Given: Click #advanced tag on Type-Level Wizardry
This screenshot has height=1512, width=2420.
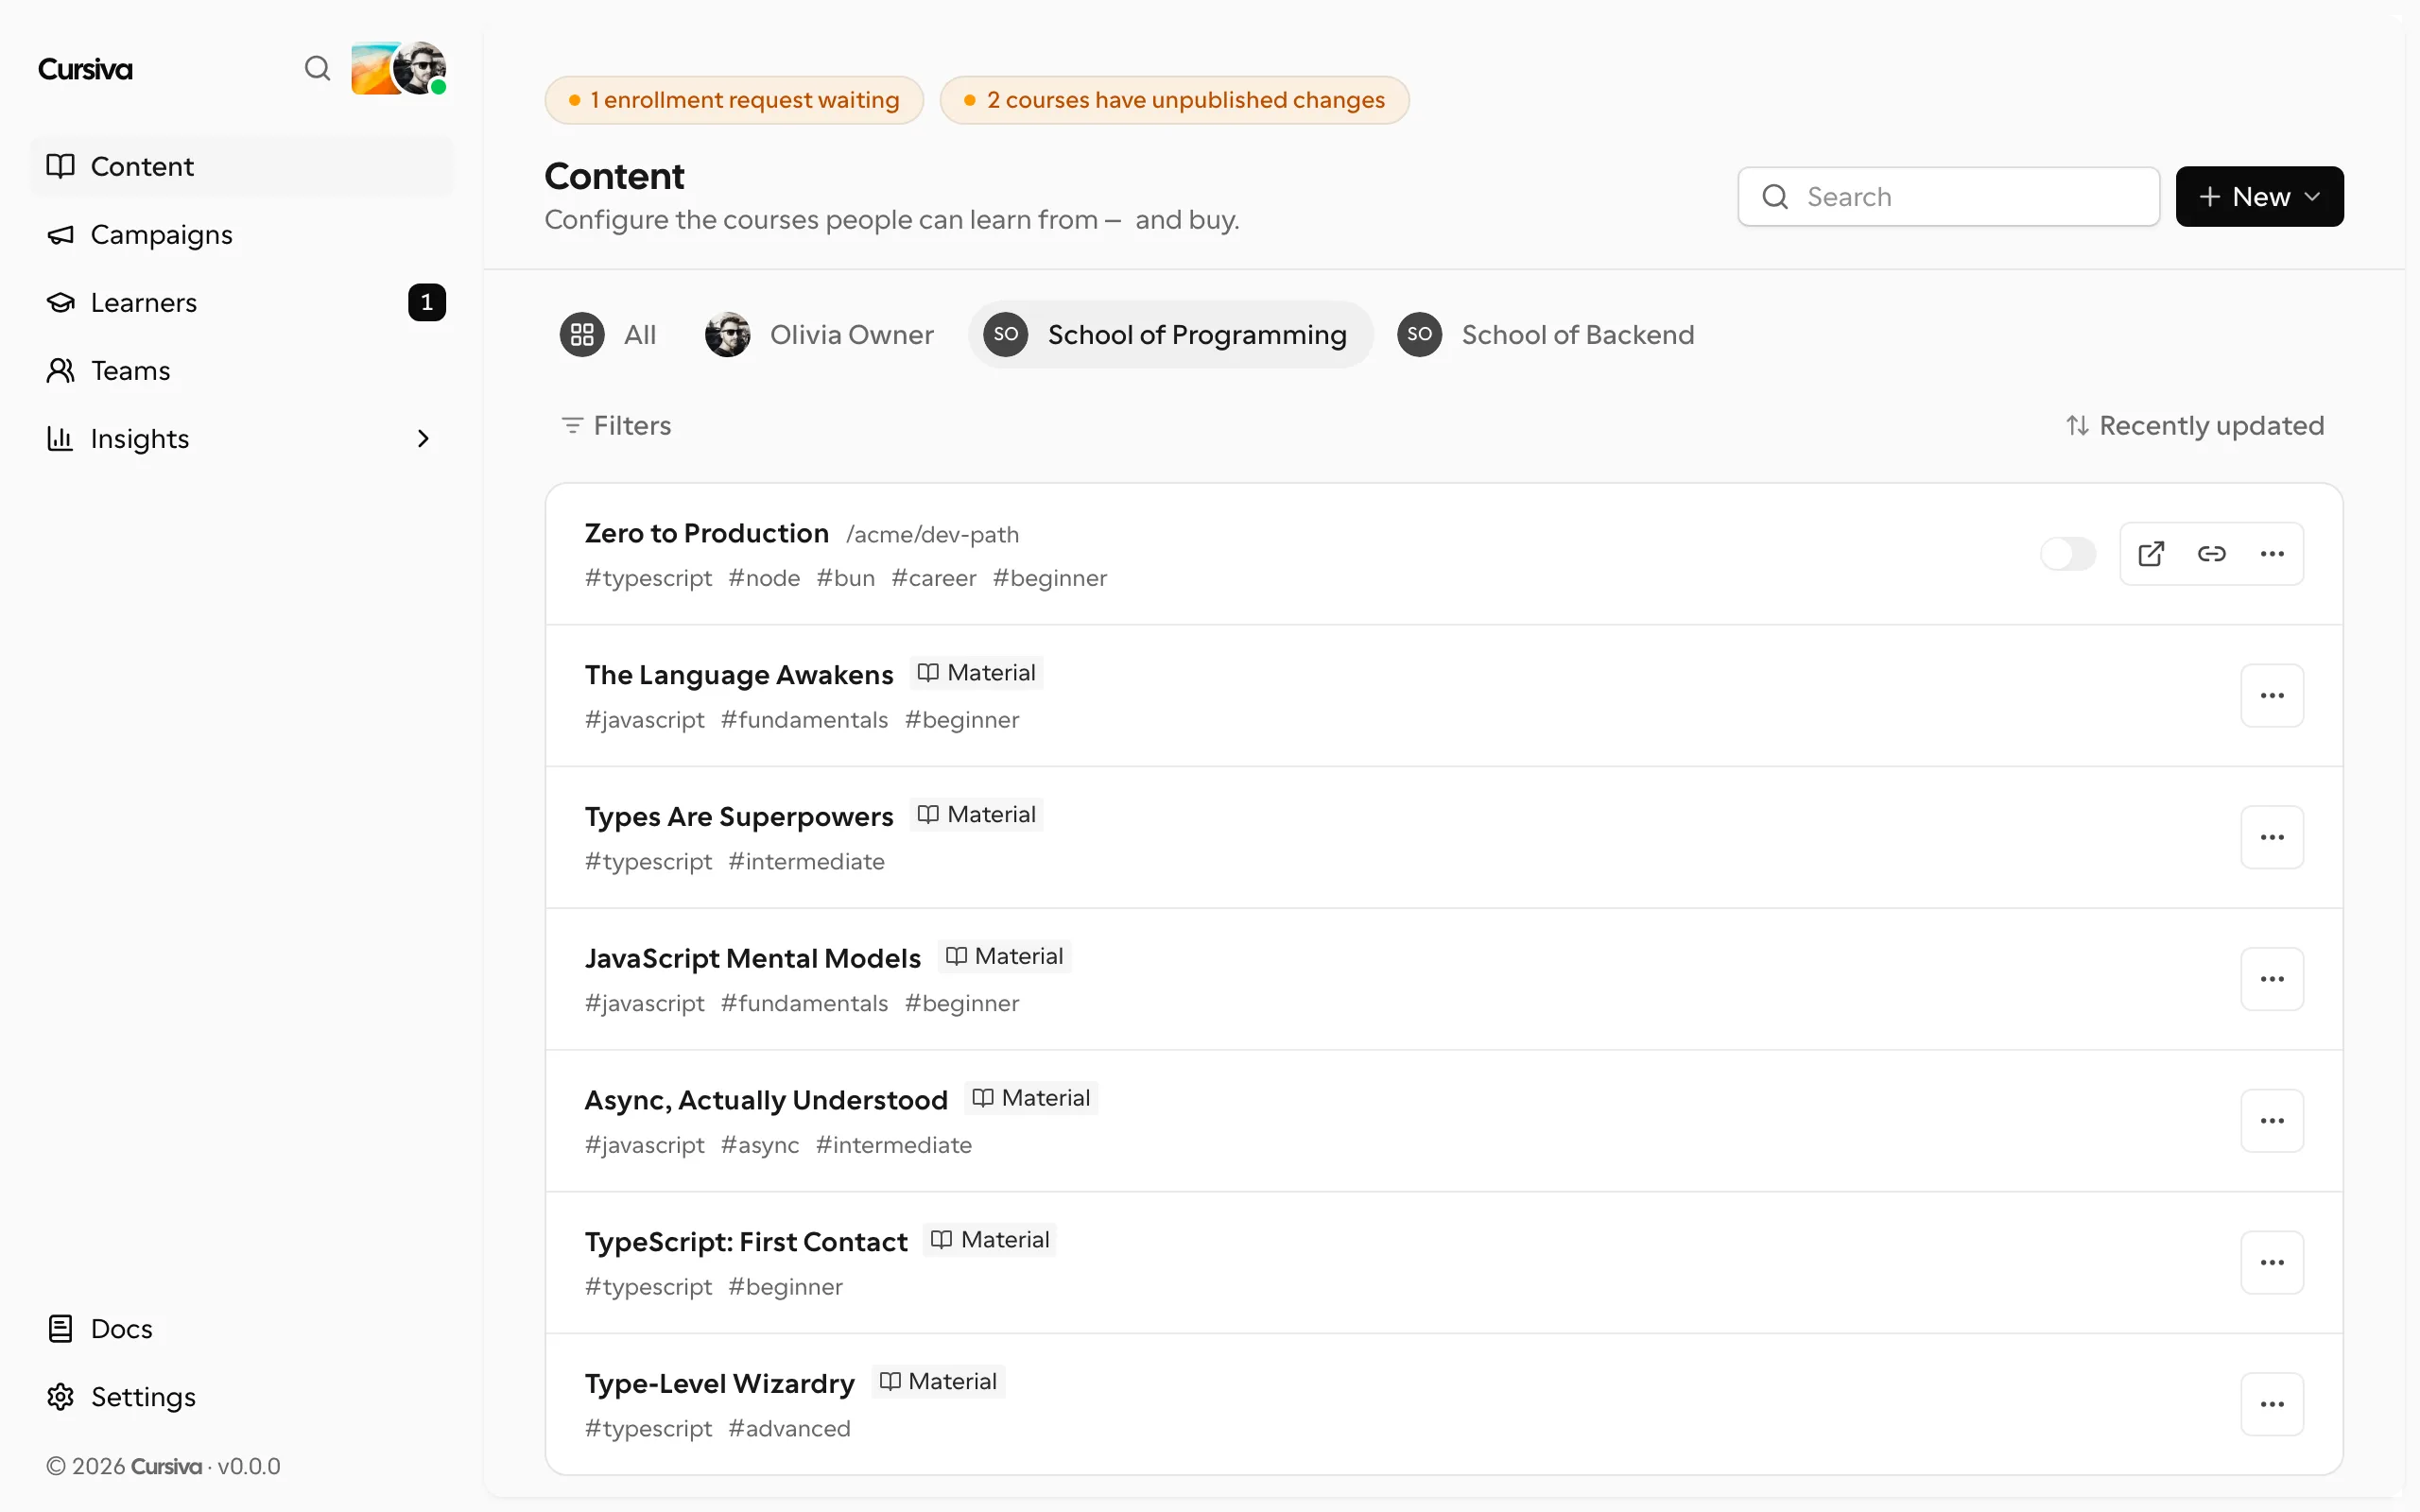Looking at the screenshot, I should [x=789, y=1429].
